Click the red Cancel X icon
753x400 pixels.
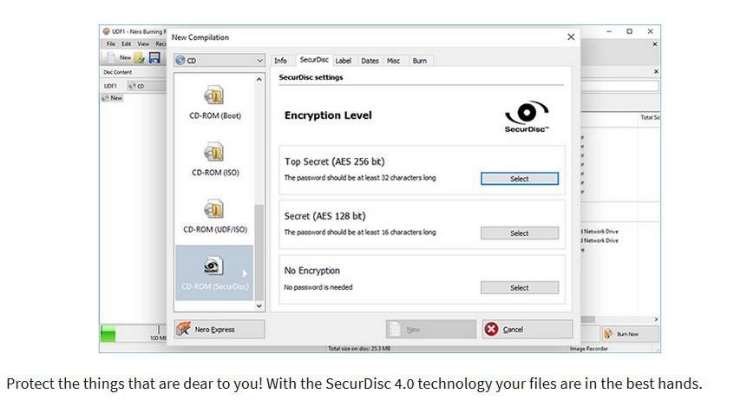tap(491, 329)
